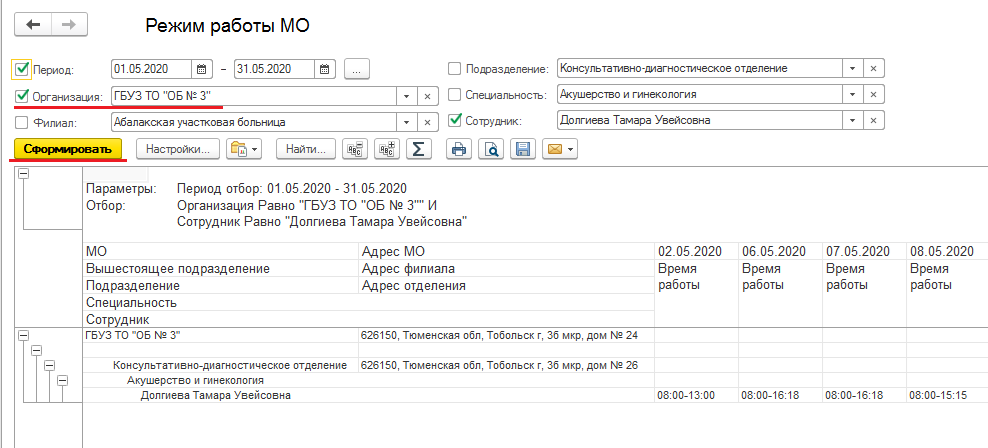The height and width of the screenshot is (448, 988).
Task: Enable the Филиал checkbox
Action: tap(22, 122)
